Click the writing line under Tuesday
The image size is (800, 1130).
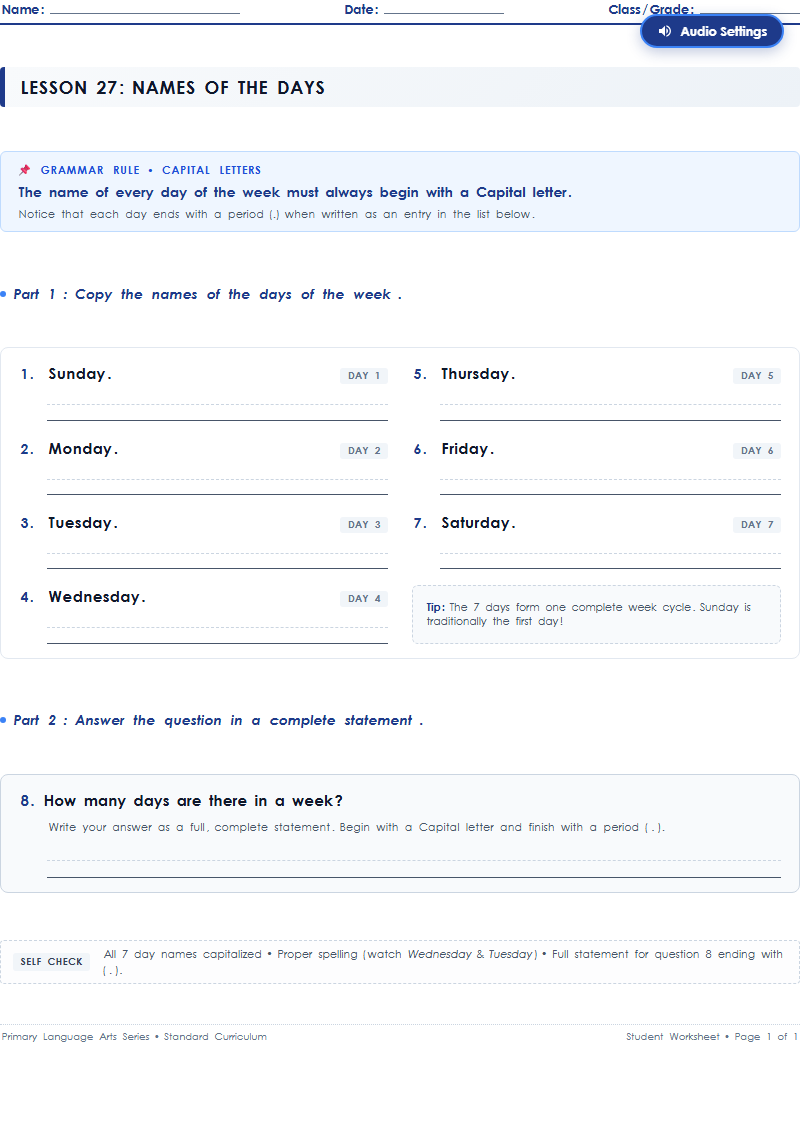217,561
